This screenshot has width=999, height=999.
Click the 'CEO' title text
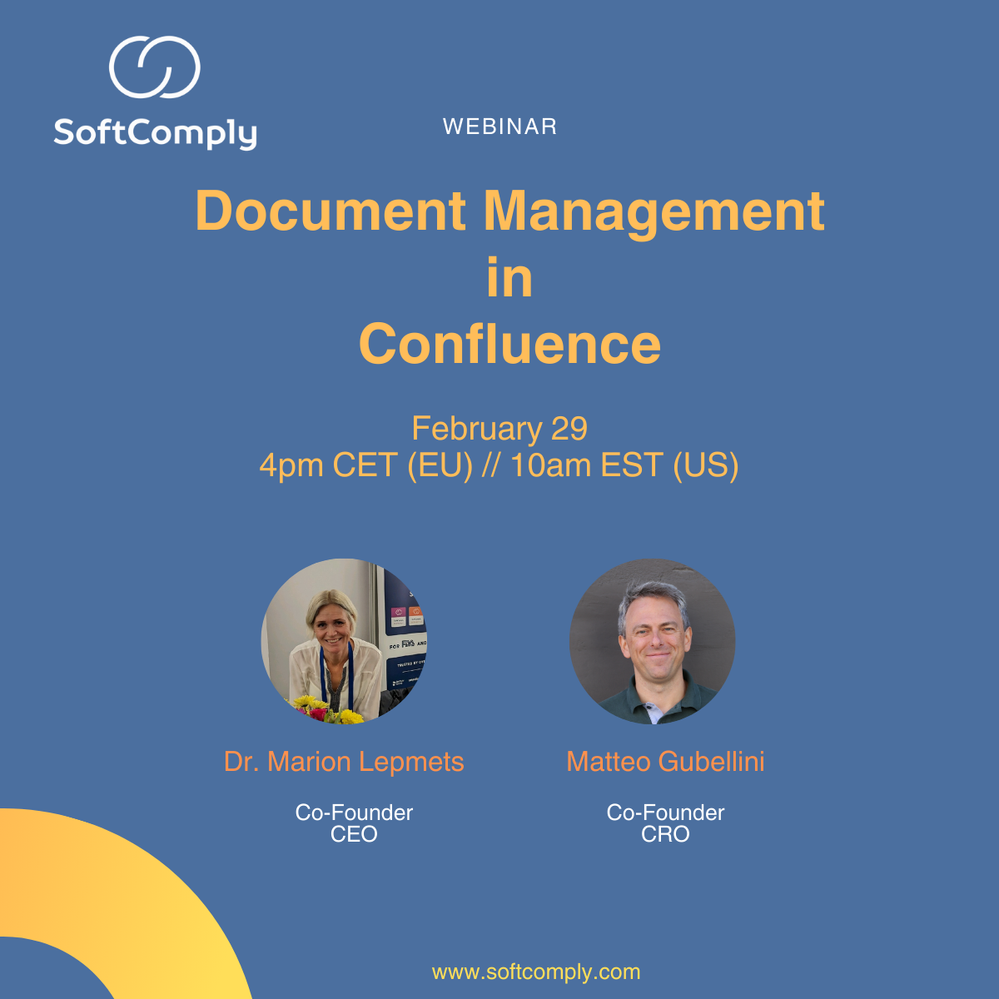(354, 834)
